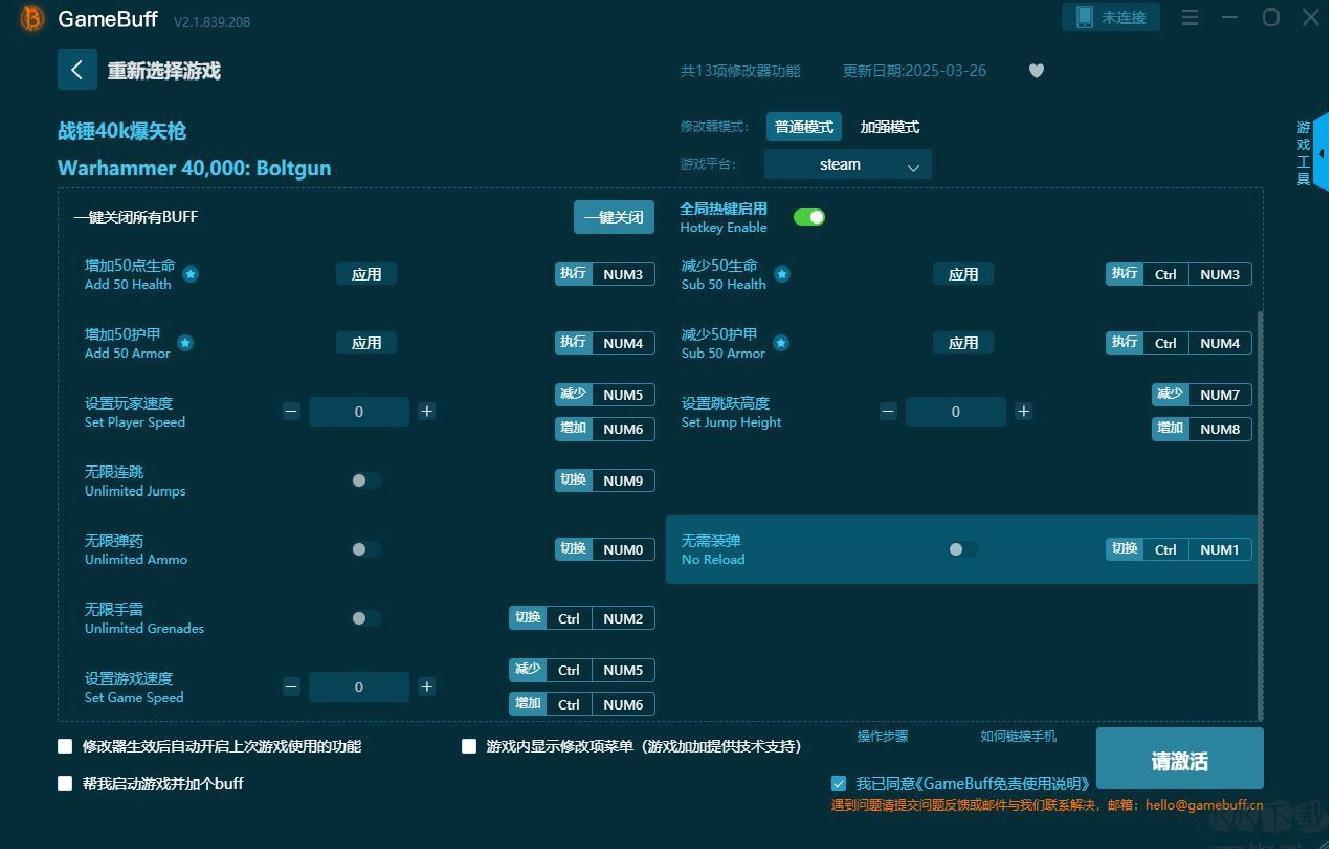This screenshot has width=1329, height=849.
Task: Click NUM4 hotkey for Add 50 Armor
Action: [x=604, y=343]
